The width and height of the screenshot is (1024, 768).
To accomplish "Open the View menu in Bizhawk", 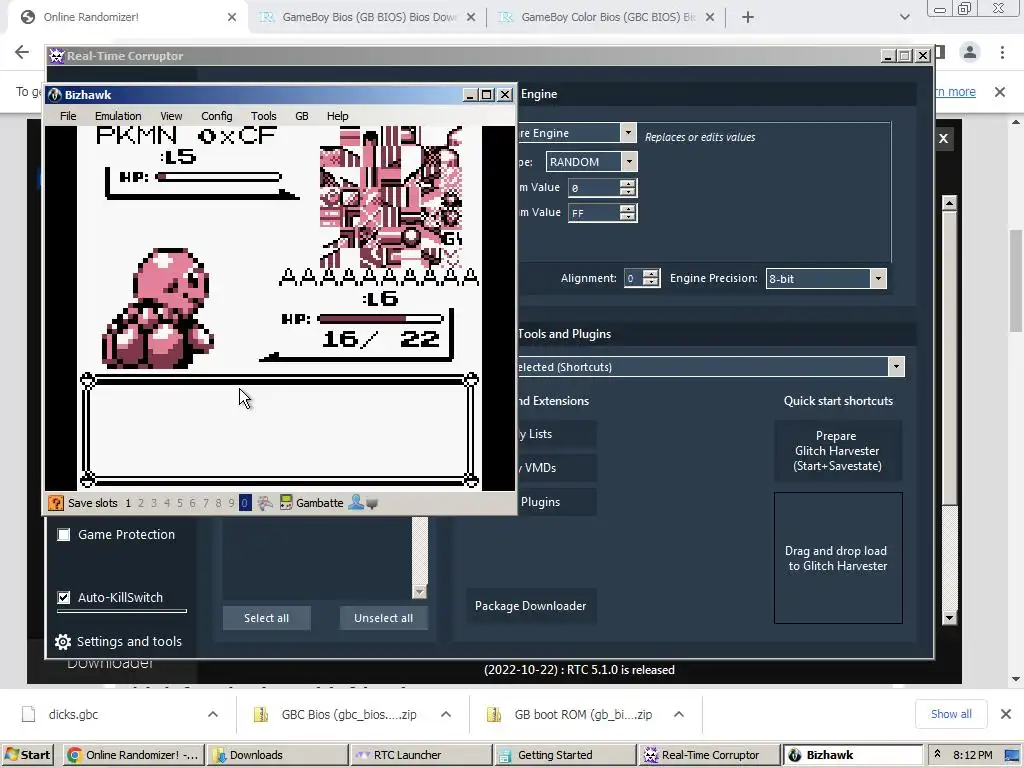I will [x=171, y=116].
